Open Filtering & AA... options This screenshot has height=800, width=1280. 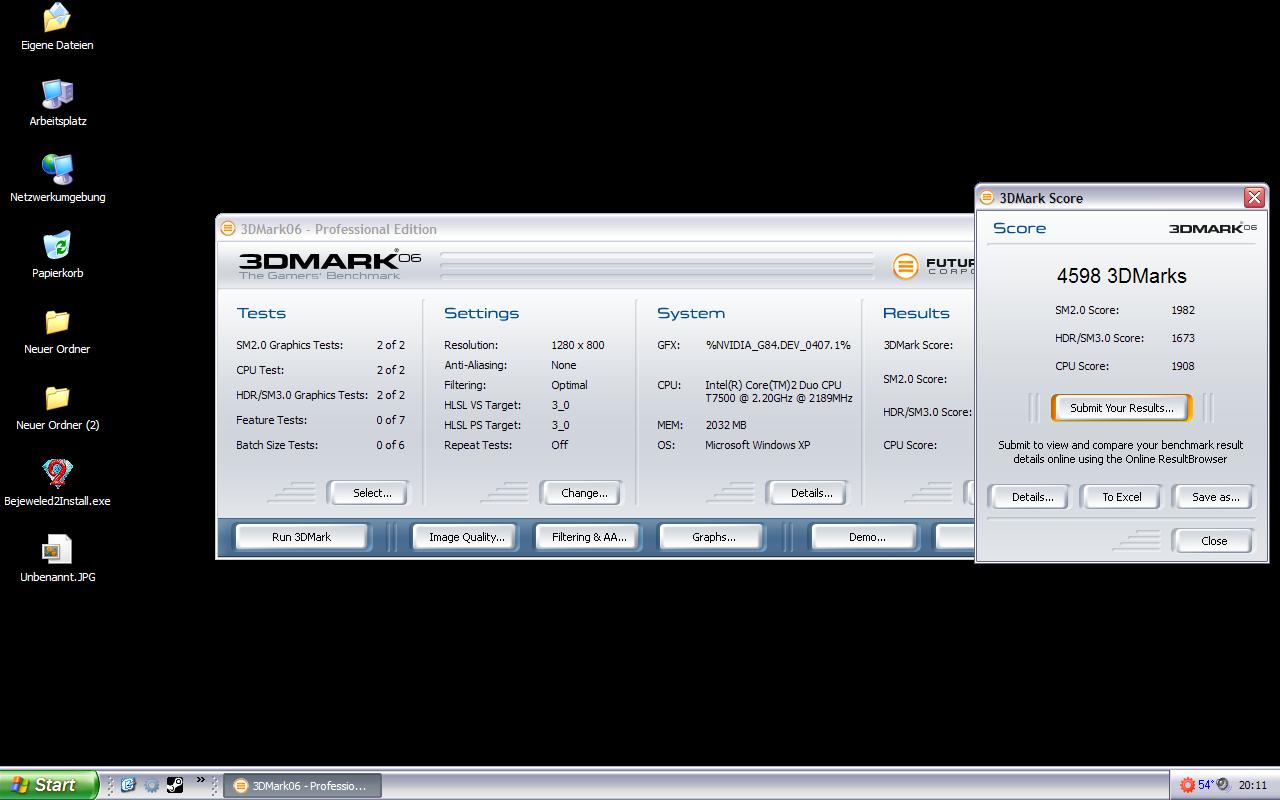click(589, 537)
